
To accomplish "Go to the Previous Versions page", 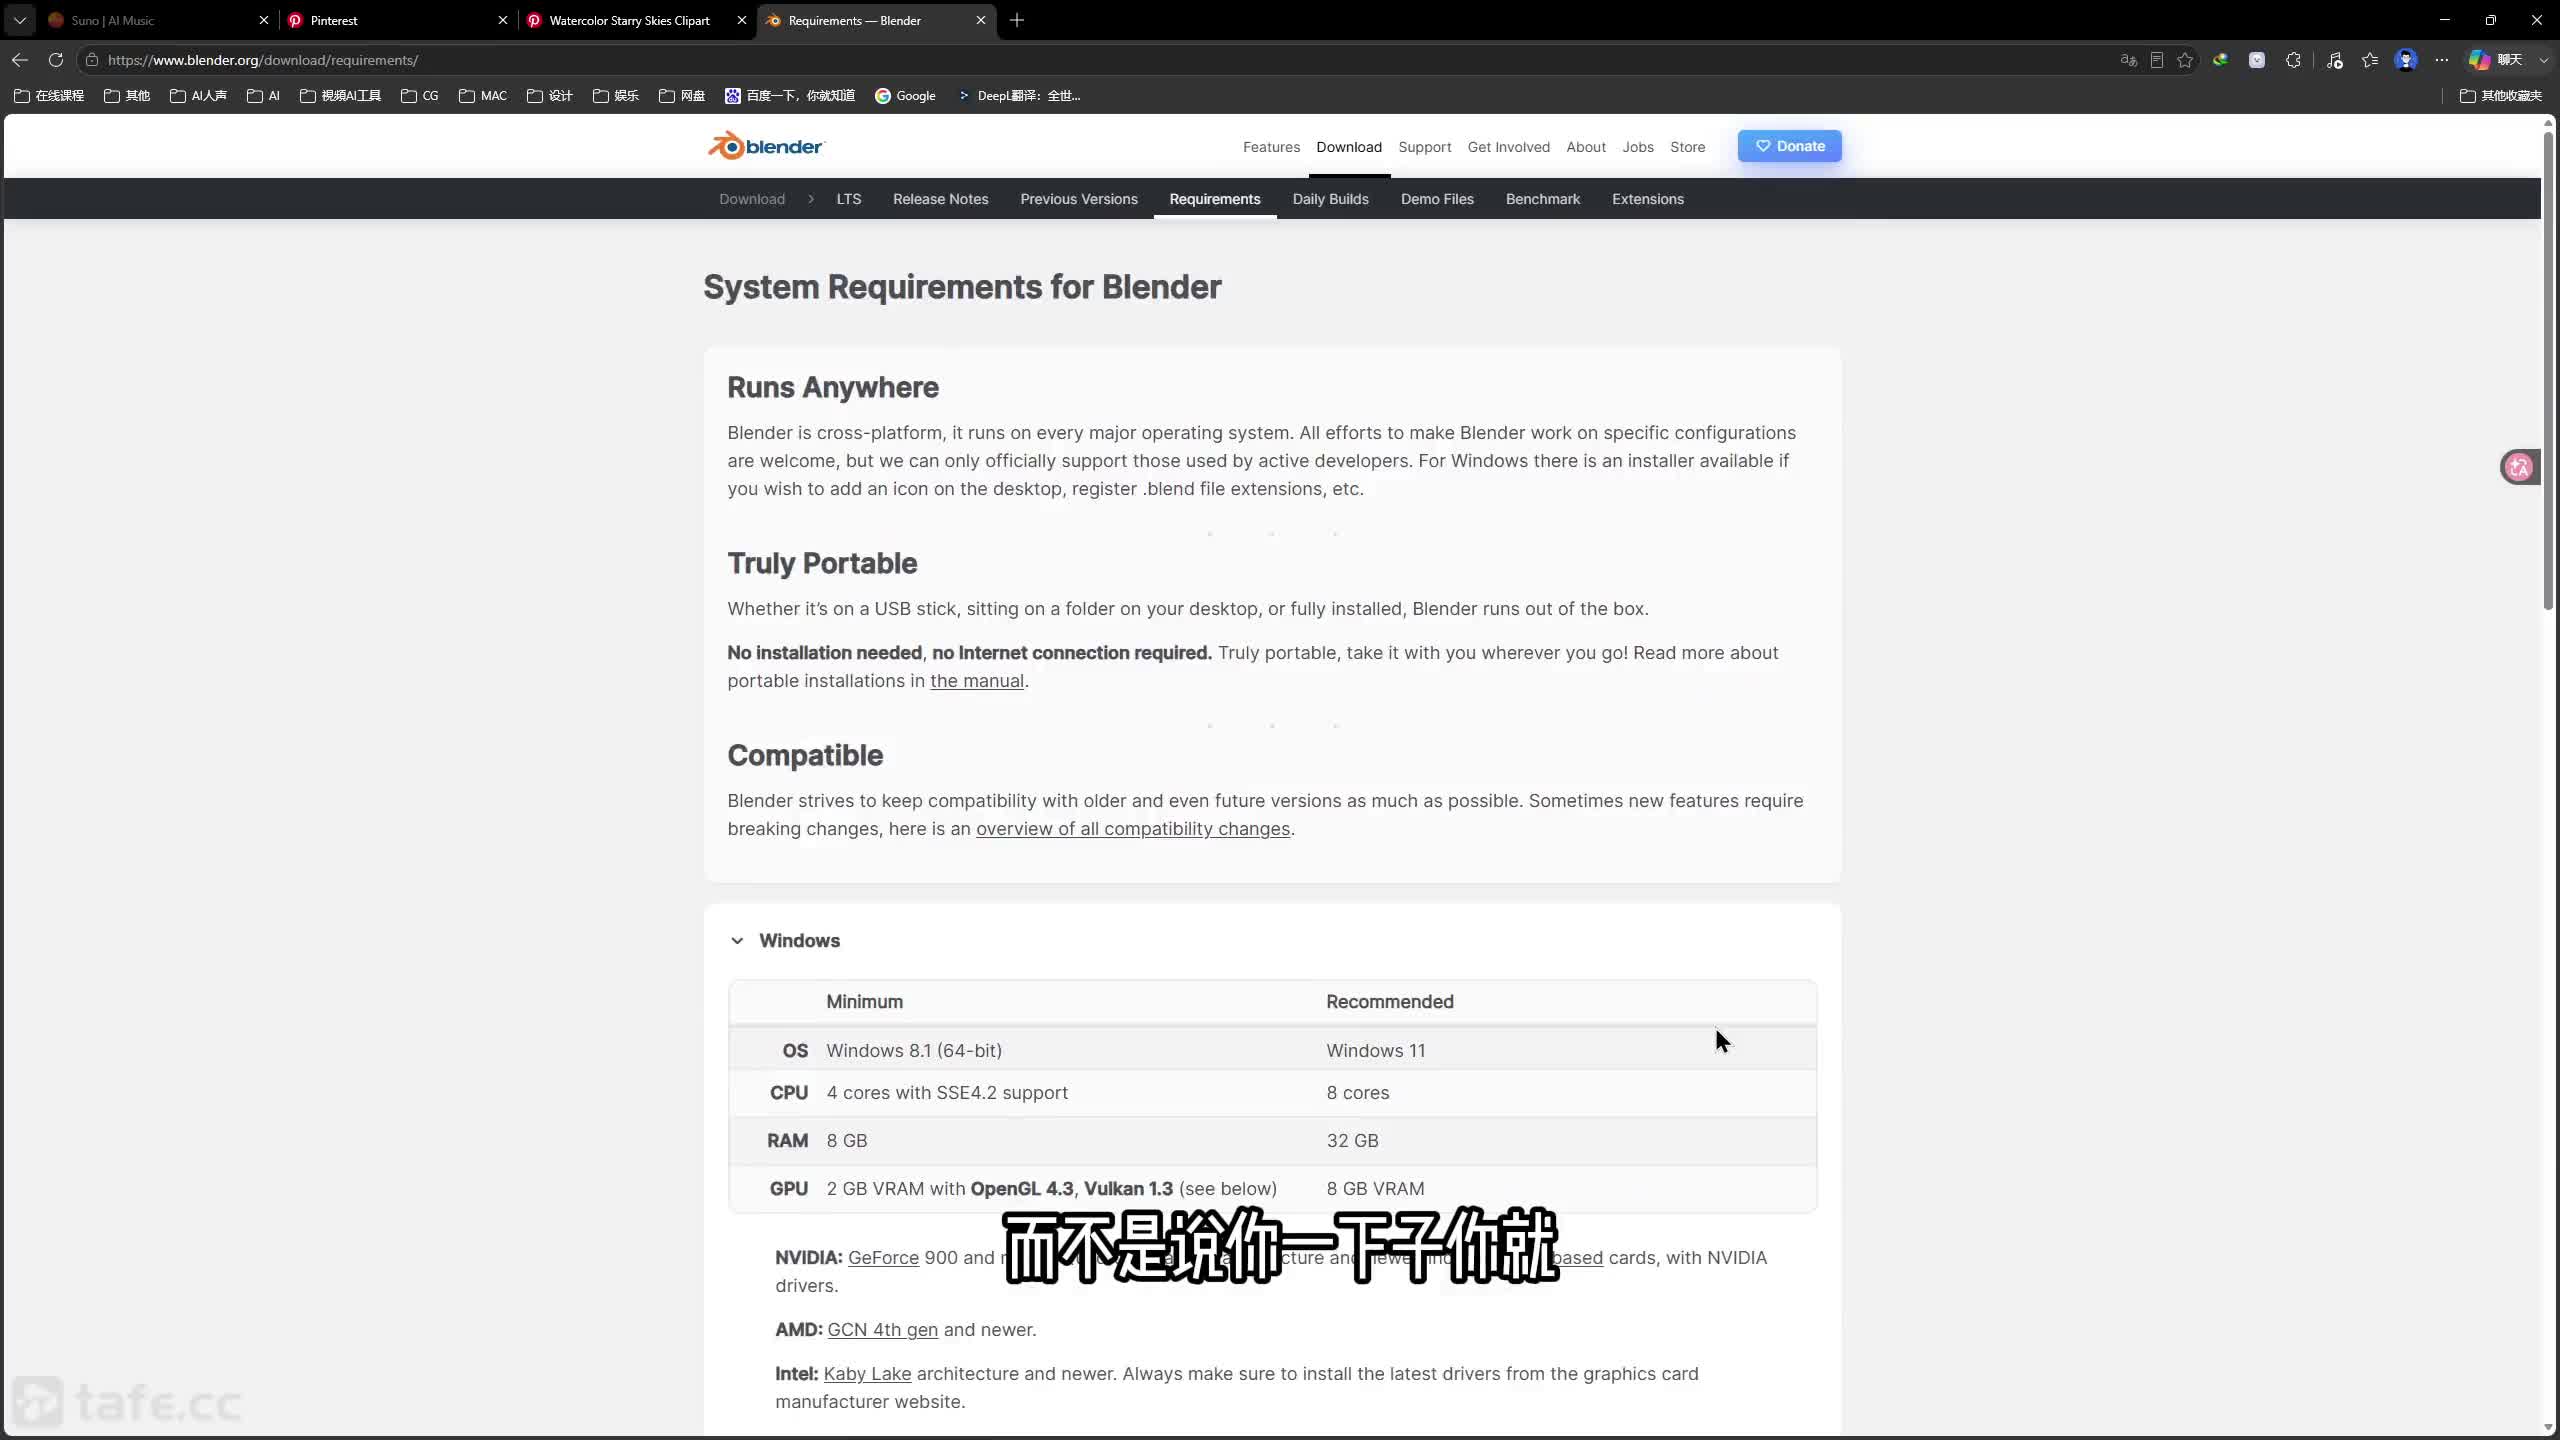I will (x=1078, y=199).
